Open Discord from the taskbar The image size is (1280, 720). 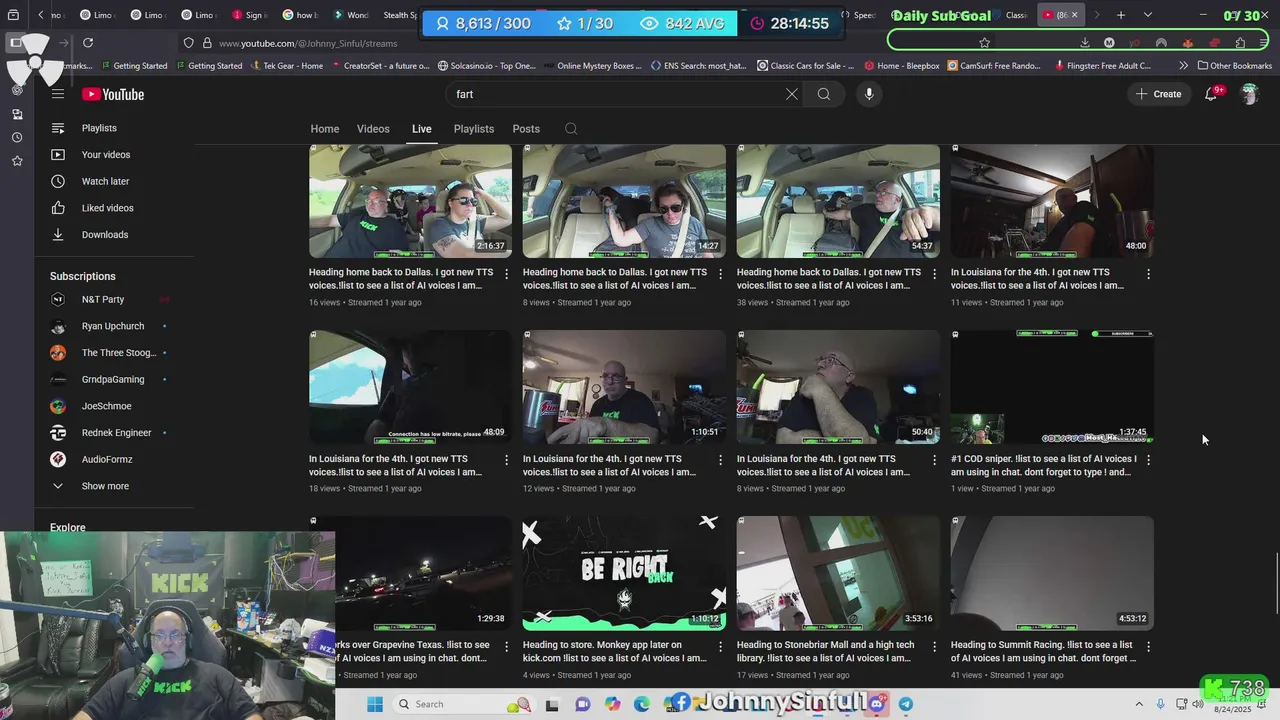[878, 704]
